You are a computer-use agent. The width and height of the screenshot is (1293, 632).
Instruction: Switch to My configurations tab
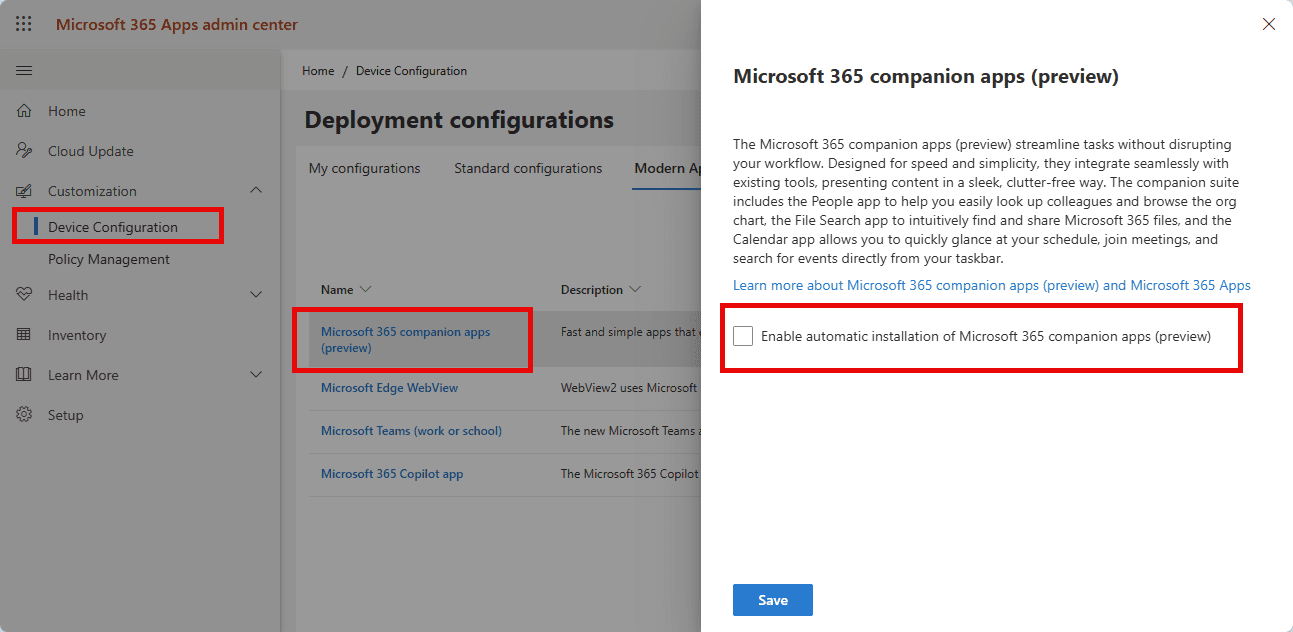click(364, 168)
